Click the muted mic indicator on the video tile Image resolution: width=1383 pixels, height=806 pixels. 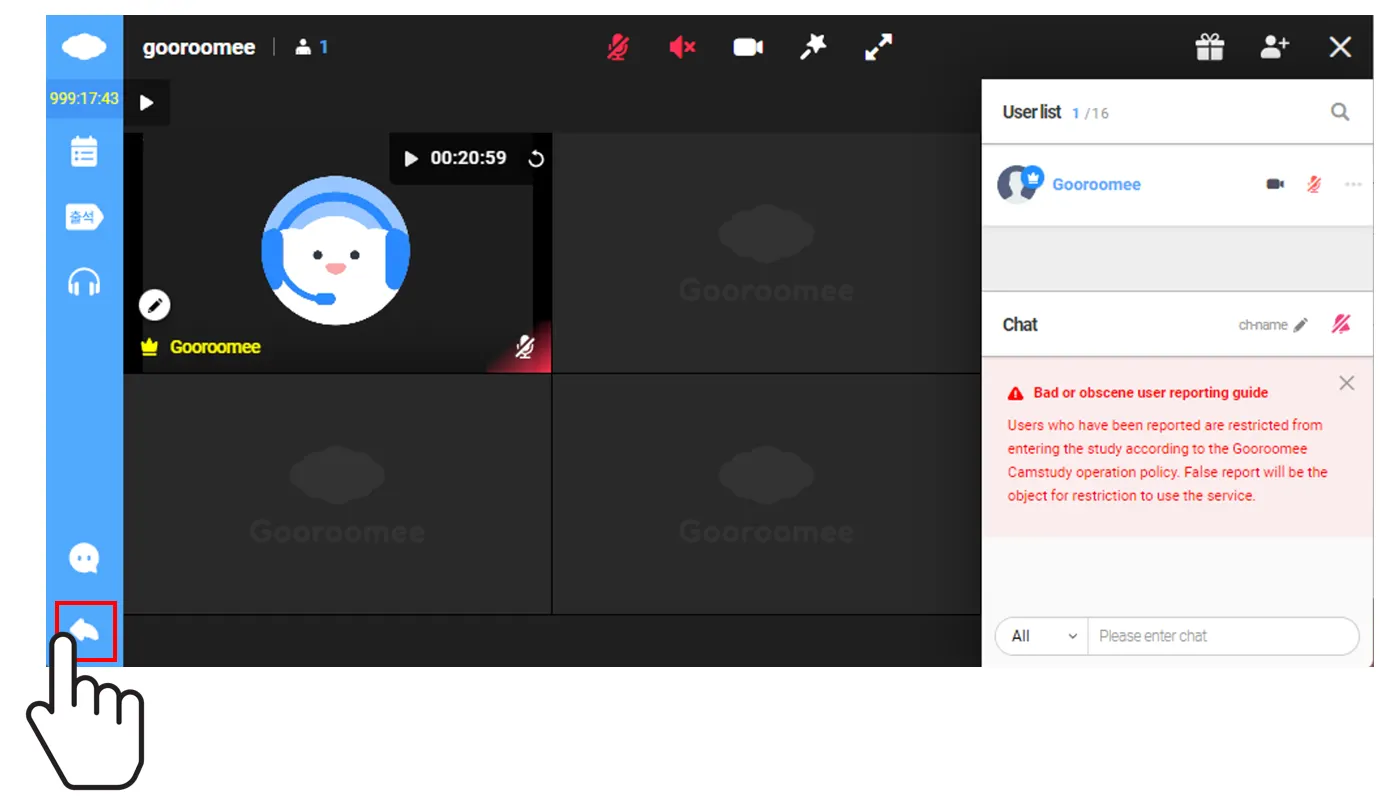tap(525, 347)
